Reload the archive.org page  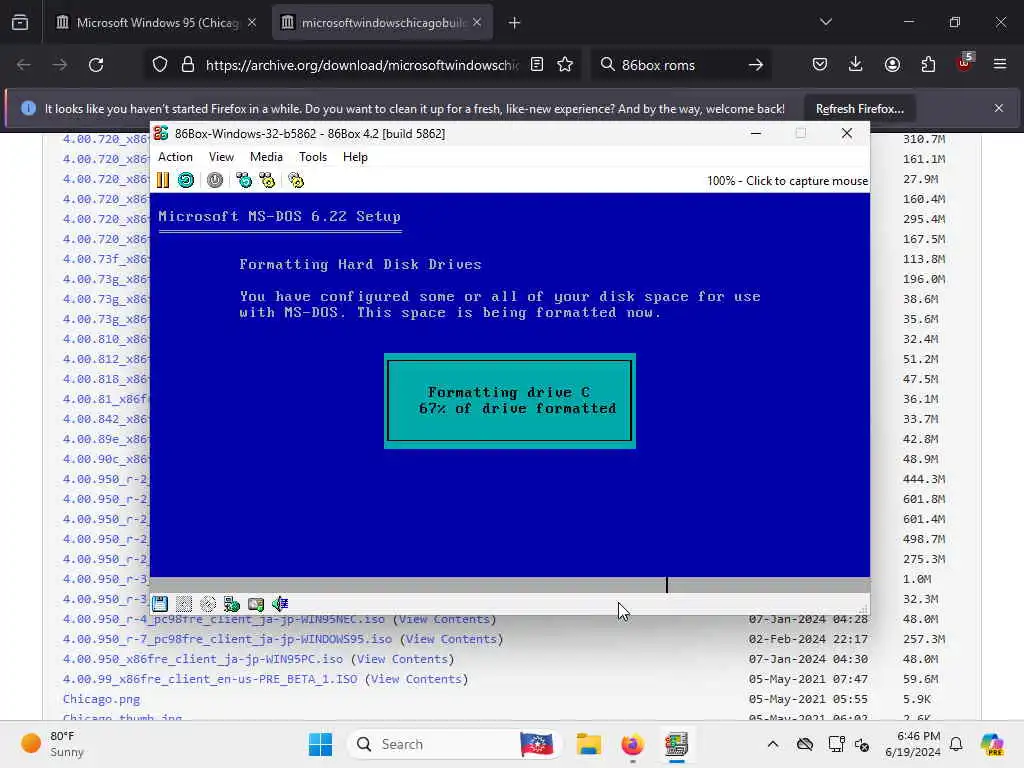[96, 65]
